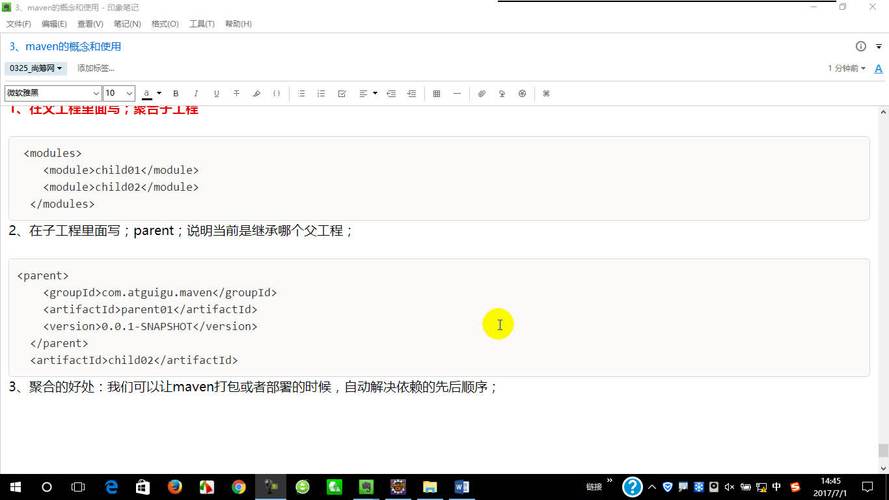
Task: Expand the alignment options arrow
Action: 375,94
